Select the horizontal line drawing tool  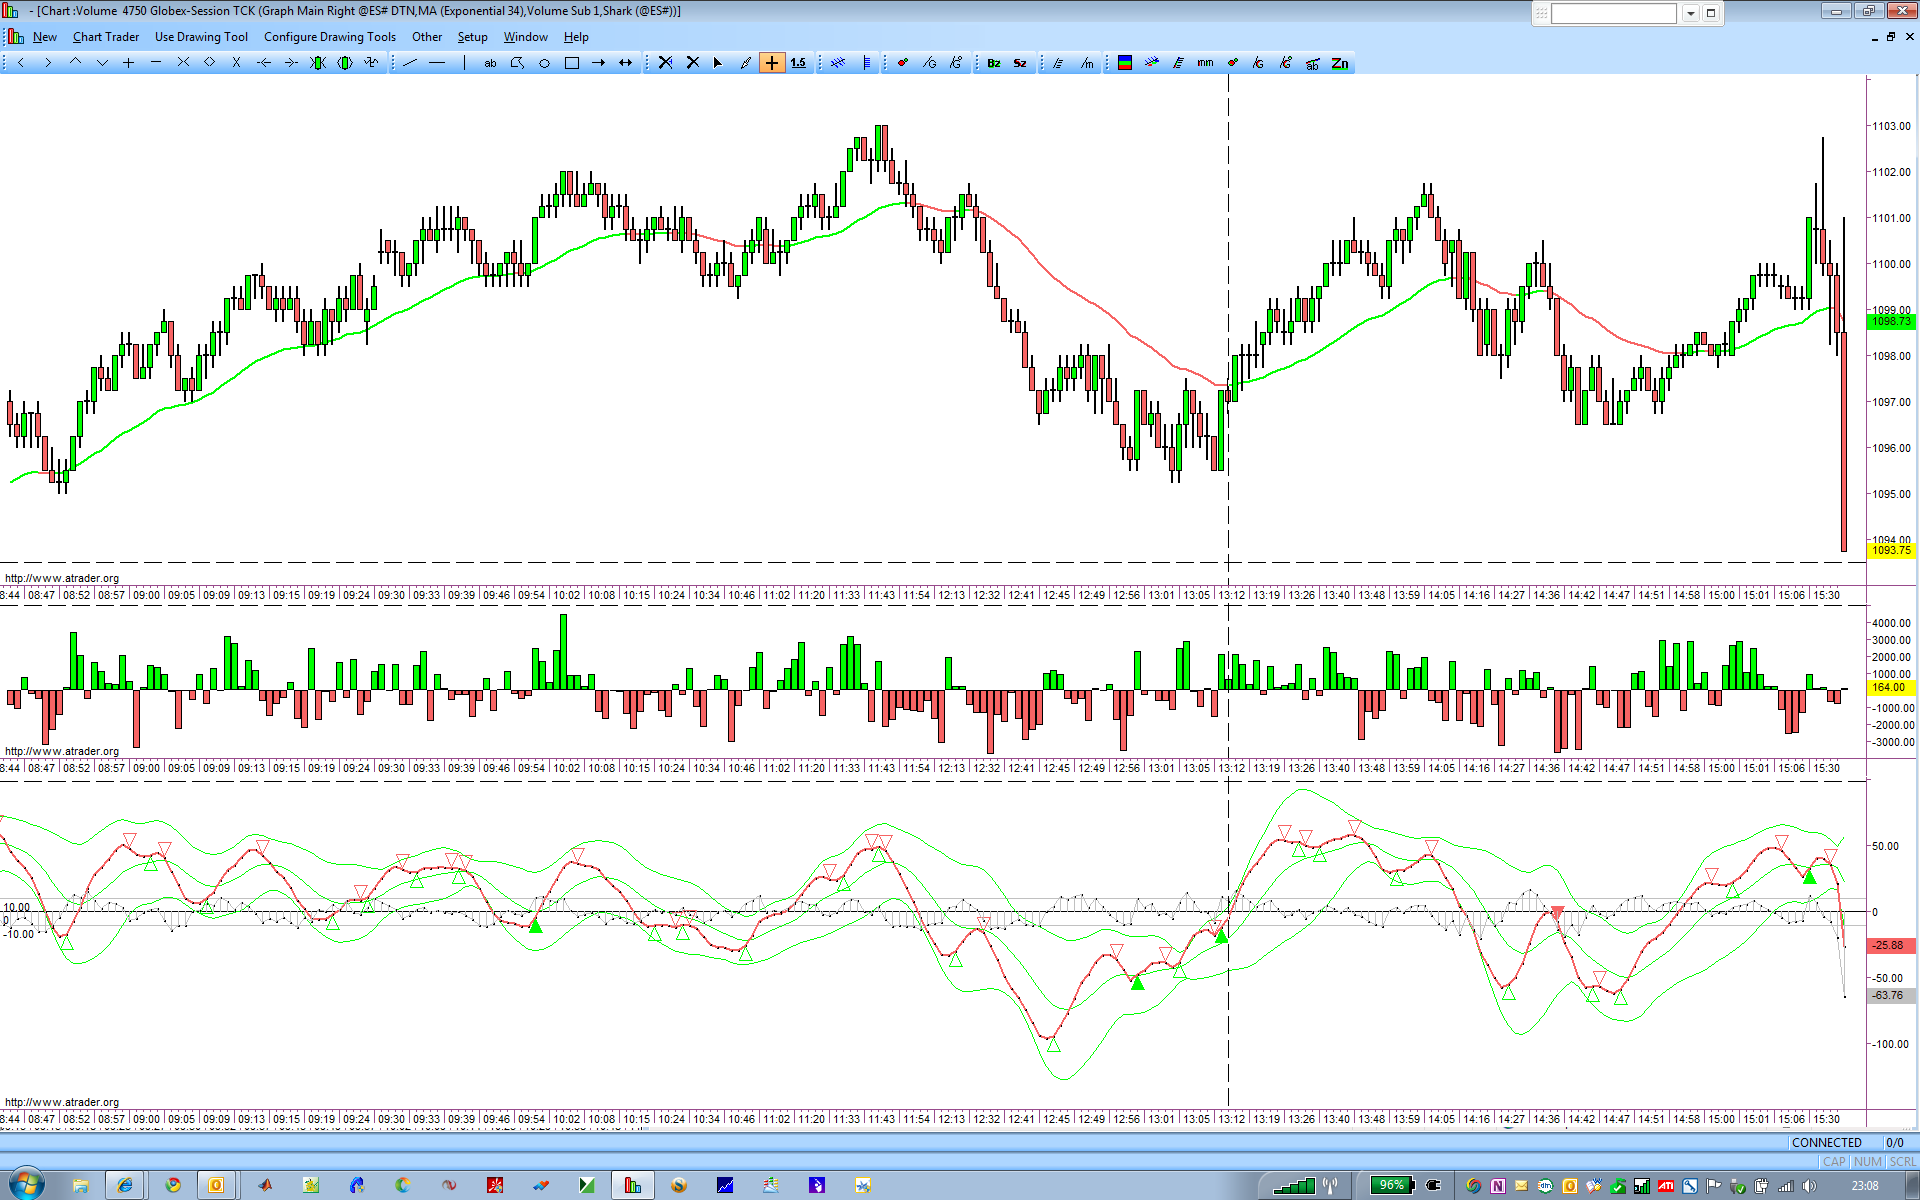437,63
